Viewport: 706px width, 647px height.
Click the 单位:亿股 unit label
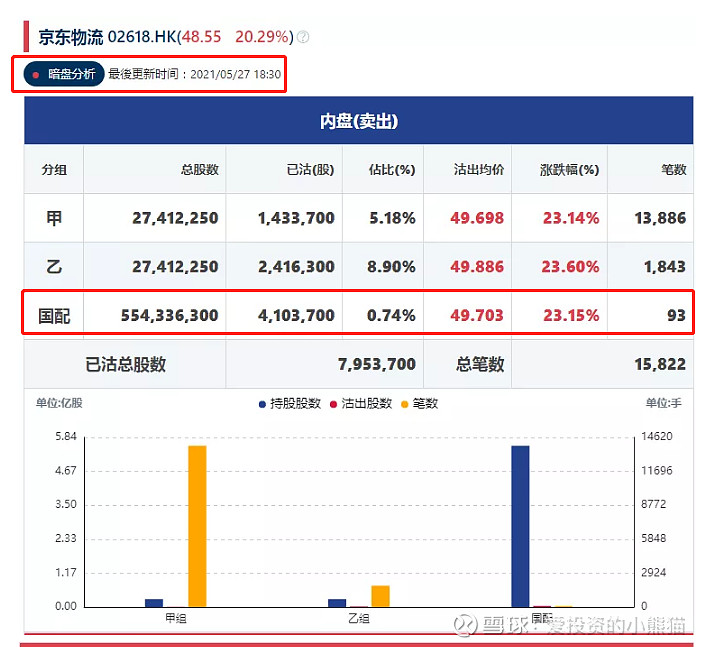click(x=59, y=403)
